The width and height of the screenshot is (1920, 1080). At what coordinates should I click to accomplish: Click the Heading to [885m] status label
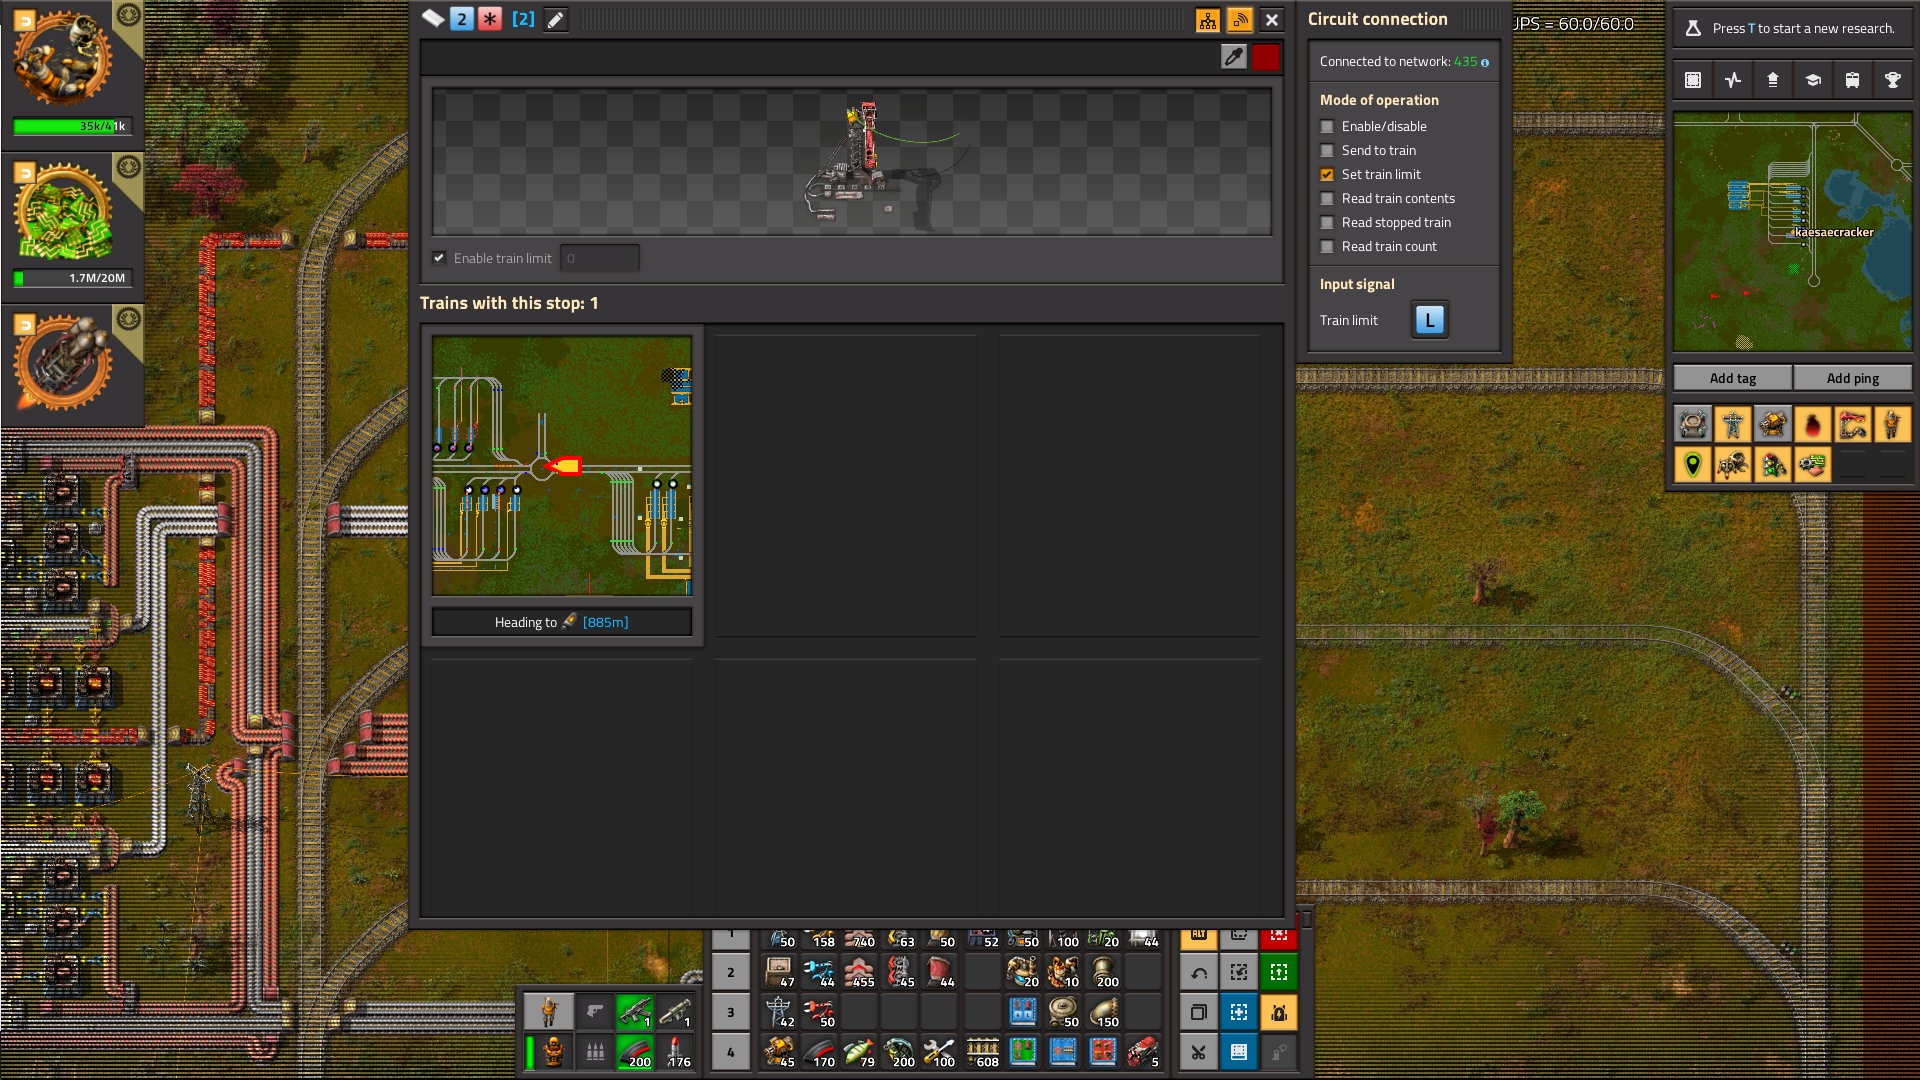(x=562, y=622)
